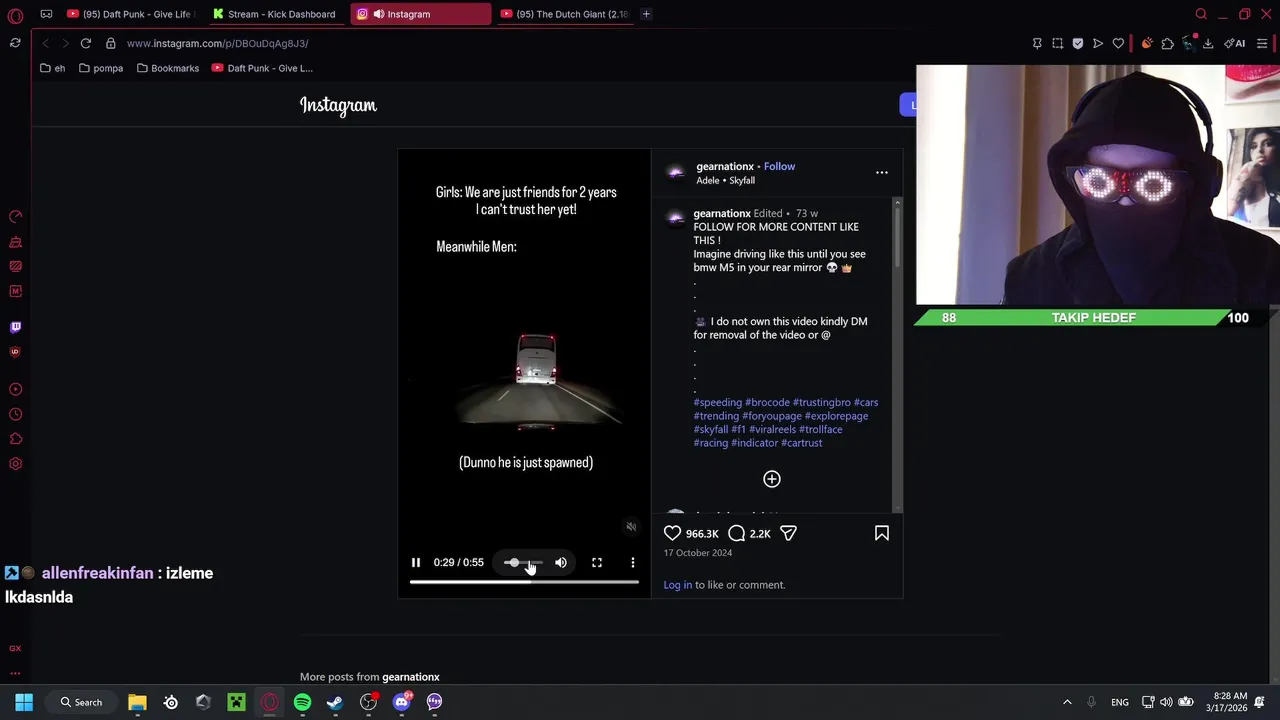This screenshot has width=1280, height=720.
Task: Open Spotify from the taskbar
Action: 302,702
